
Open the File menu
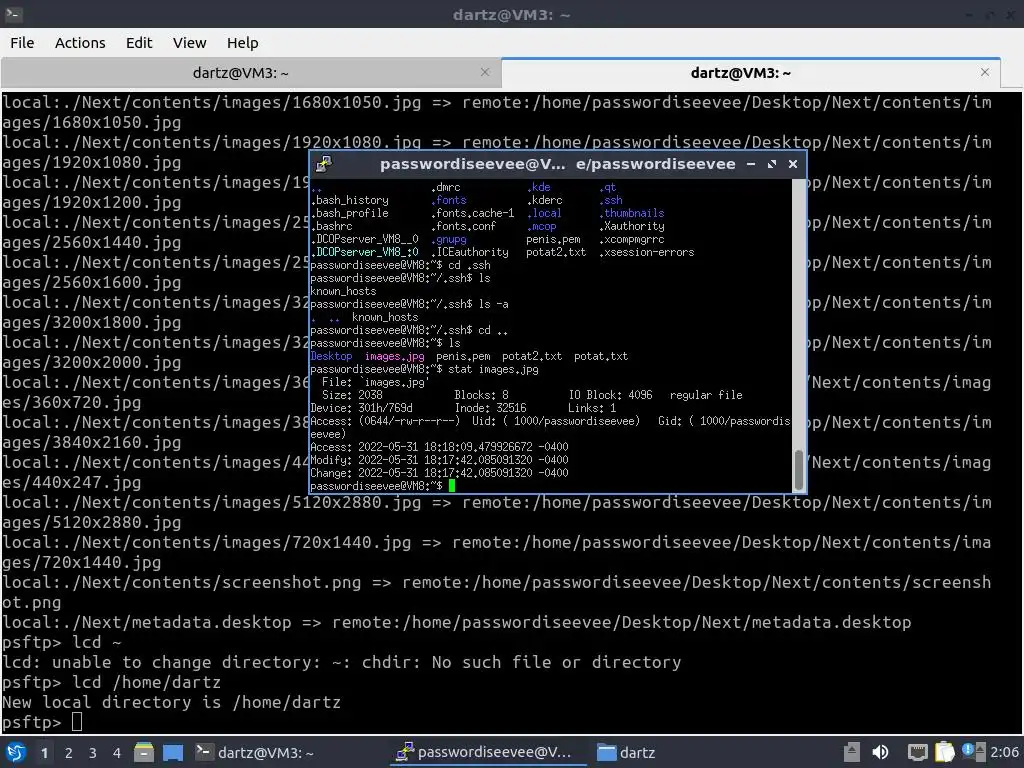point(22,43)
